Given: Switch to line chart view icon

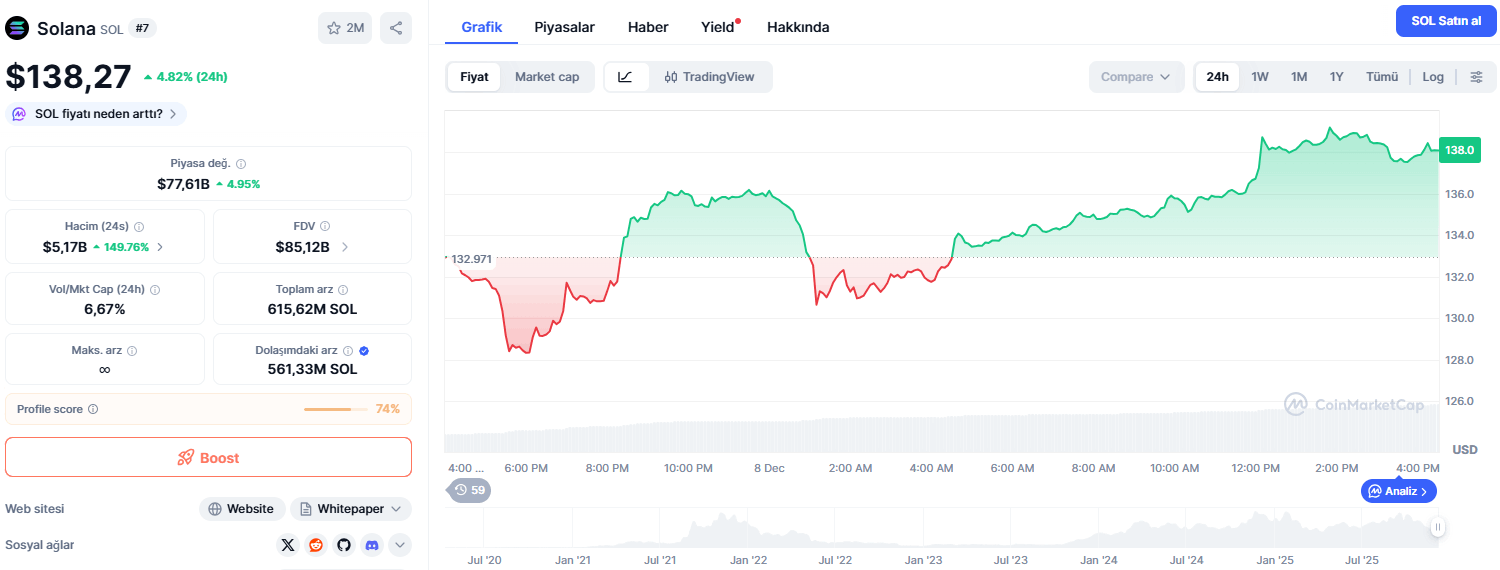Looking at the screenshot, I should 626,77.
